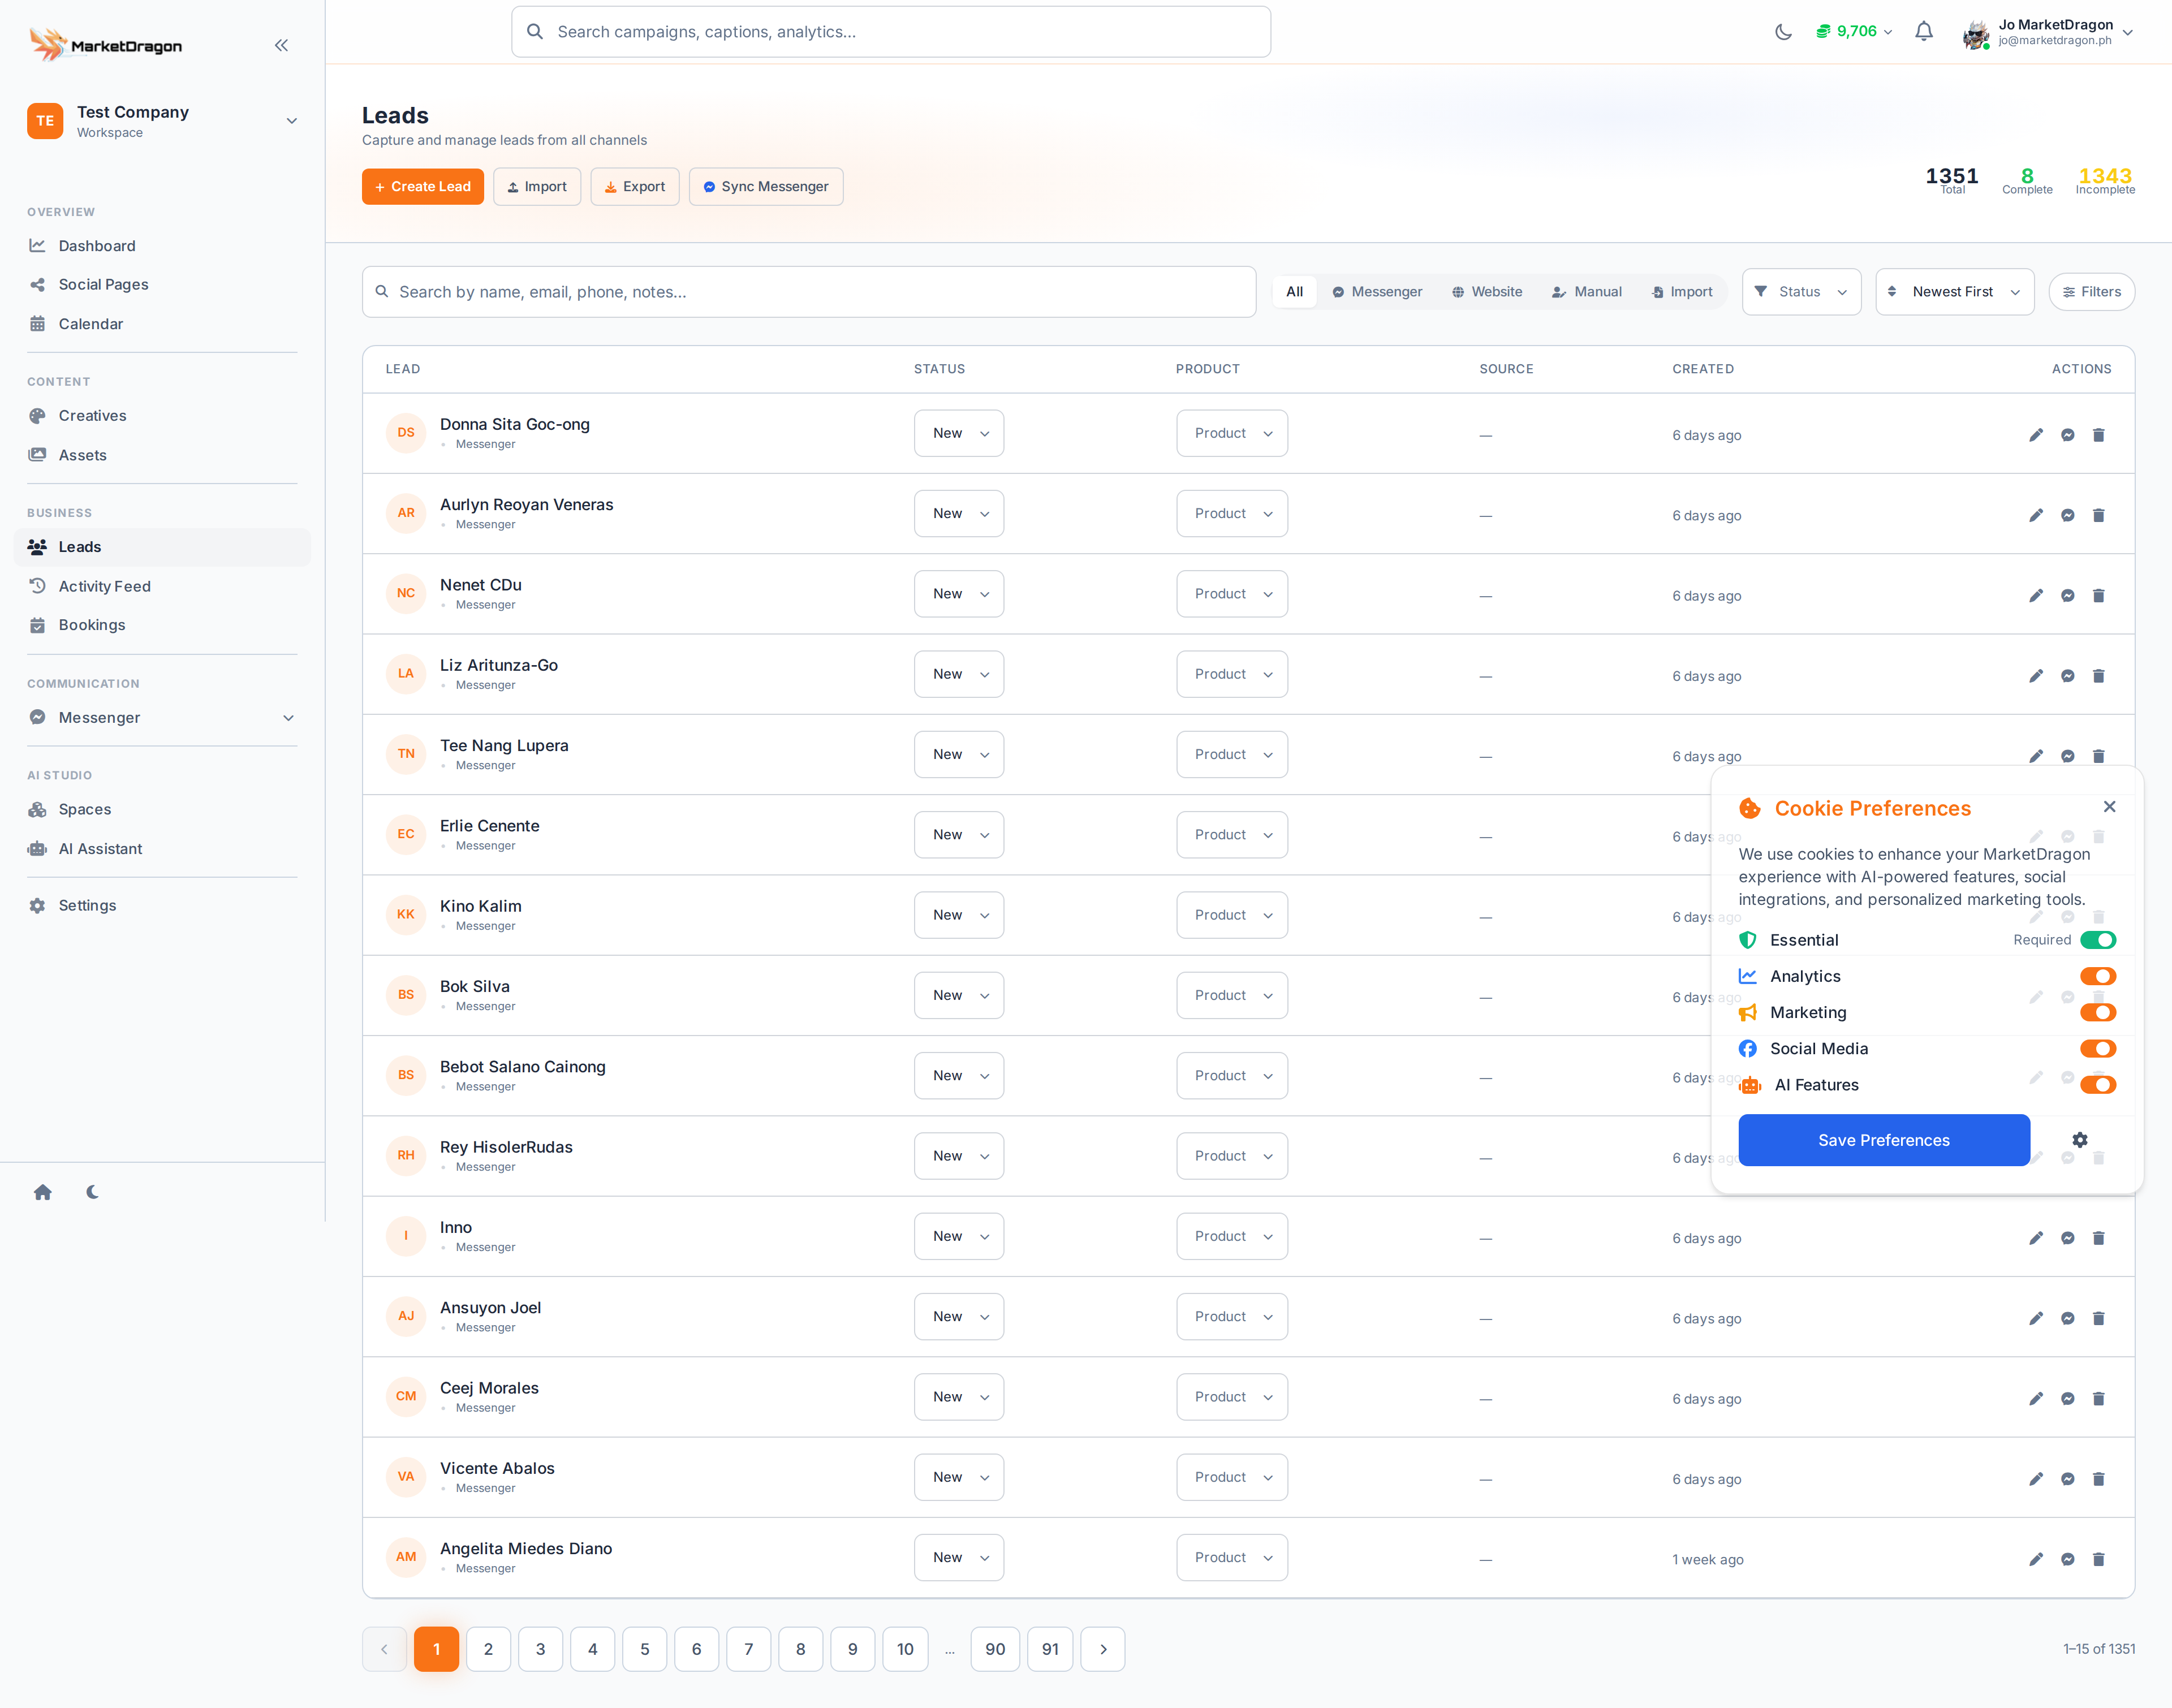The height and width of the screenshot is (1708, 2172).
Task: Open Assets in sidebar
Action: [x=162, y=455]
